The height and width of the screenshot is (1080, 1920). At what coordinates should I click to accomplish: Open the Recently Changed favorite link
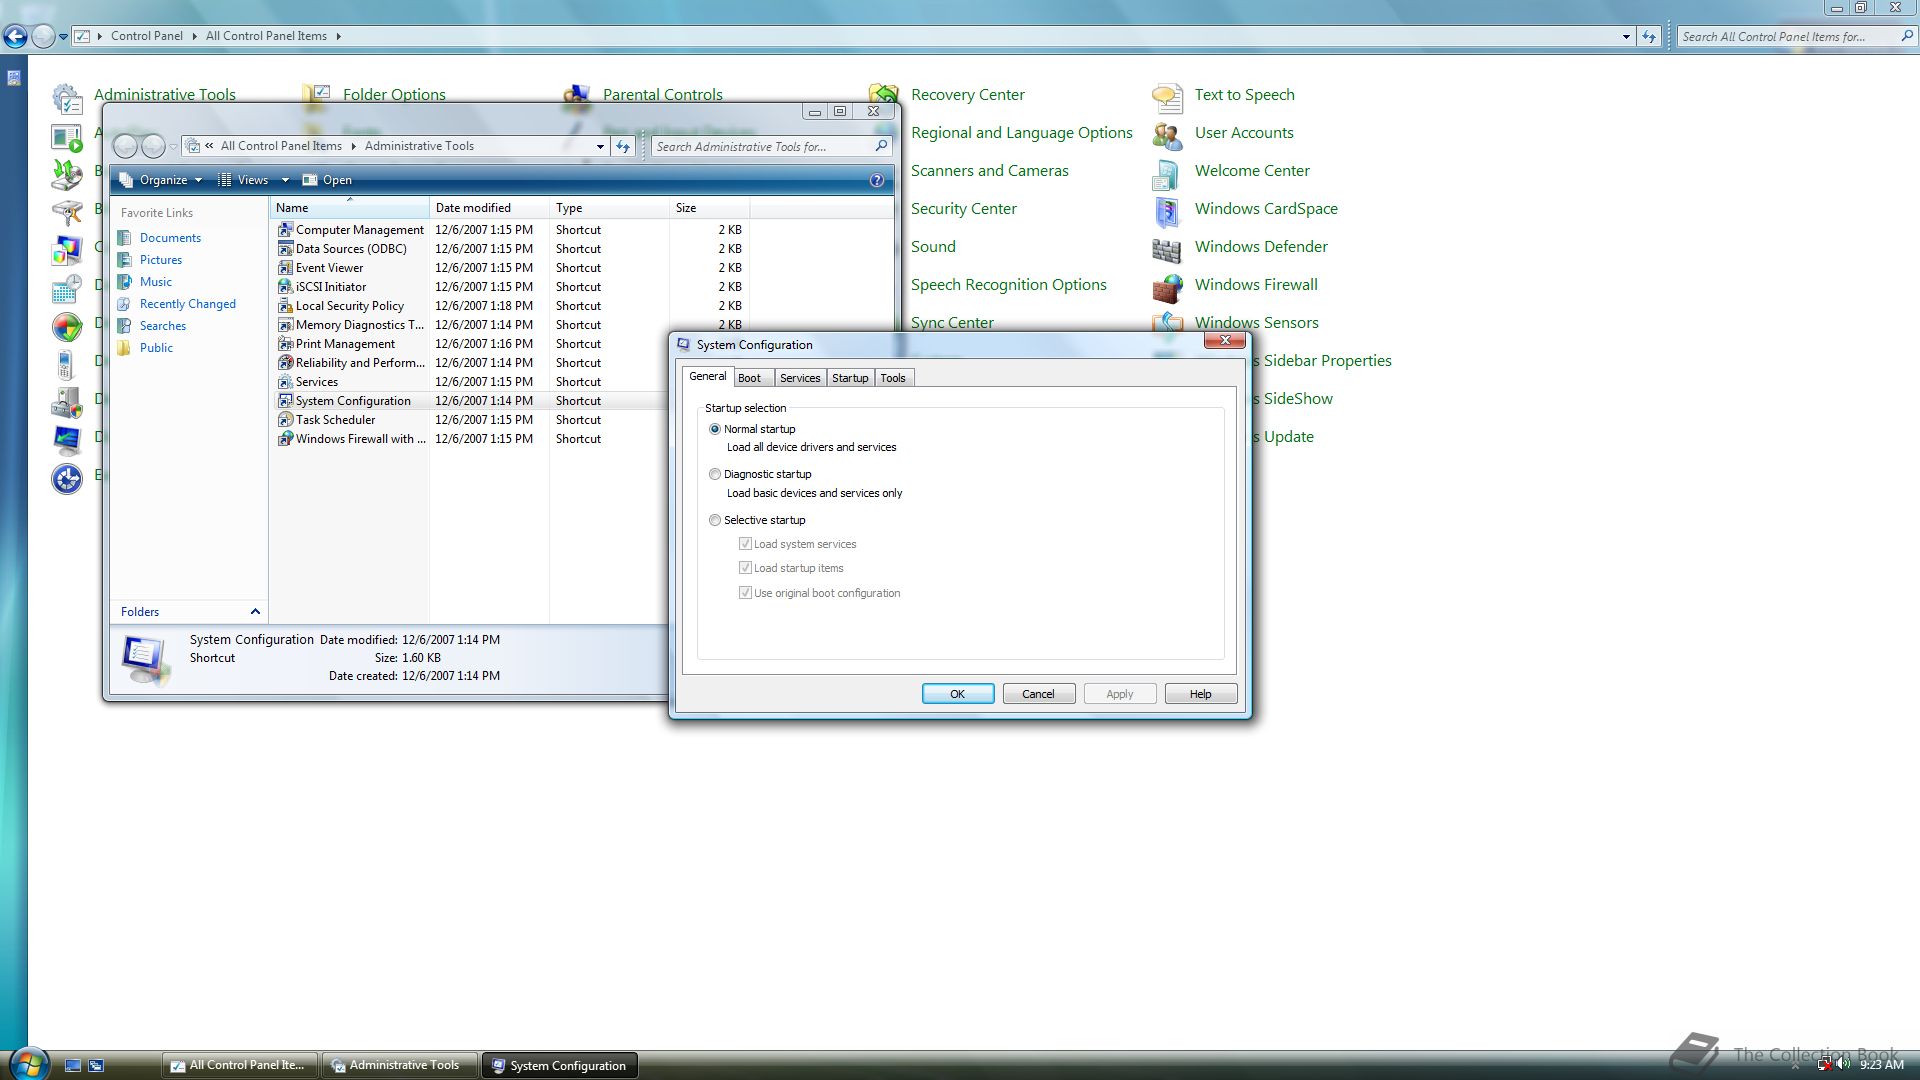pyautogui.click(x=188, y=304)
